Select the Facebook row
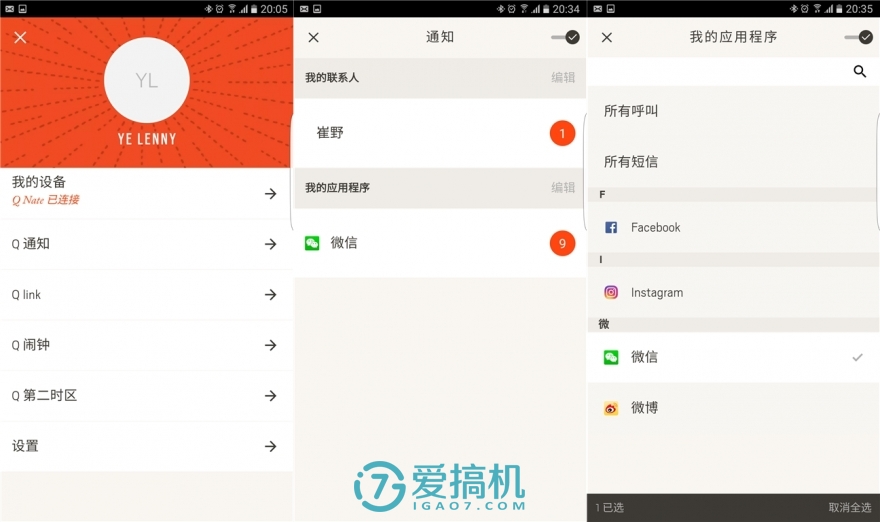Screen dimensions: 880x522 733,227
